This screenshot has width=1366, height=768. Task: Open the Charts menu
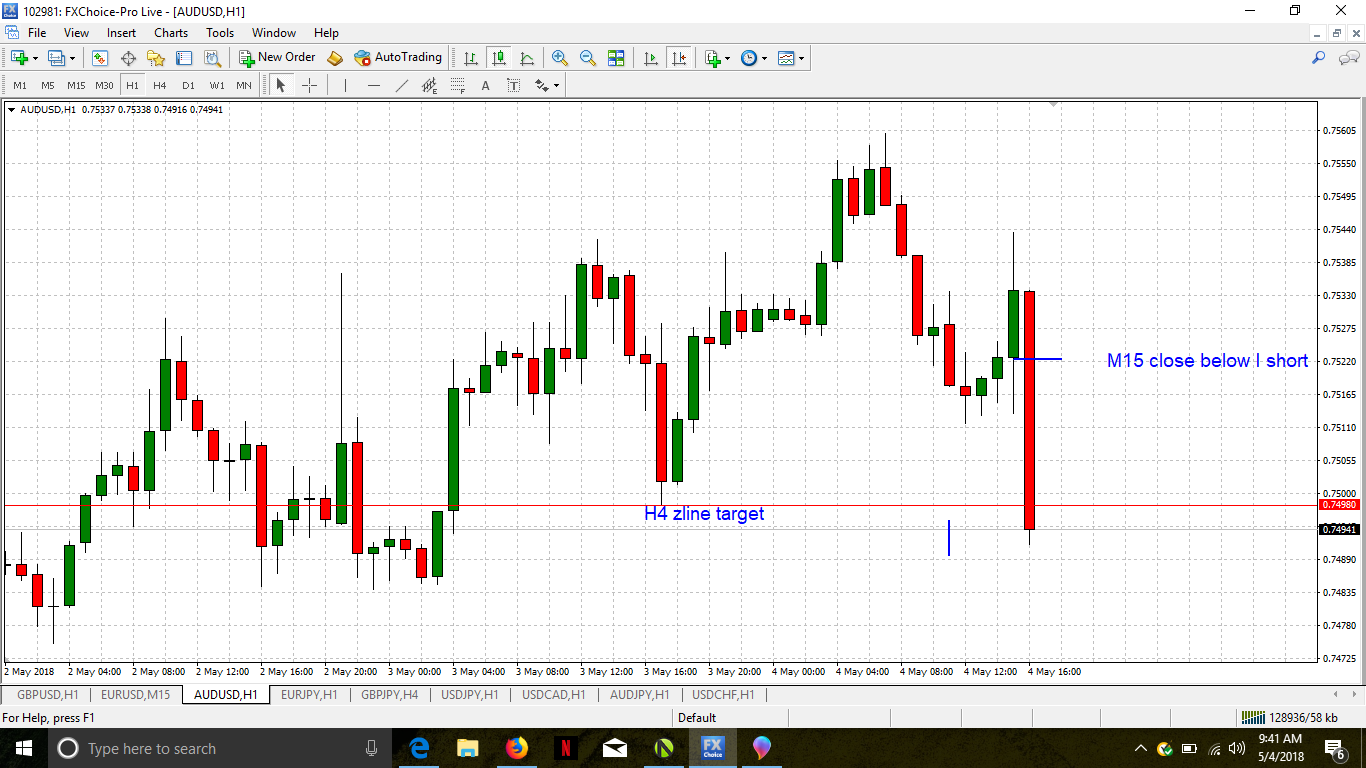coord(171,33)
